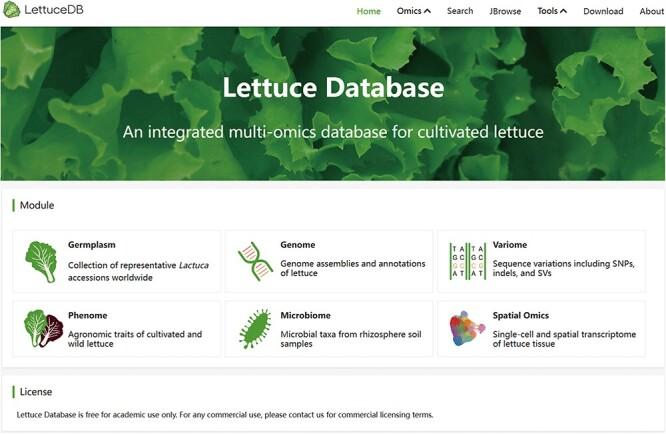Open JBrowse from the navigation bar
Viewport: 666px width, 434px height.
(505, 11)
